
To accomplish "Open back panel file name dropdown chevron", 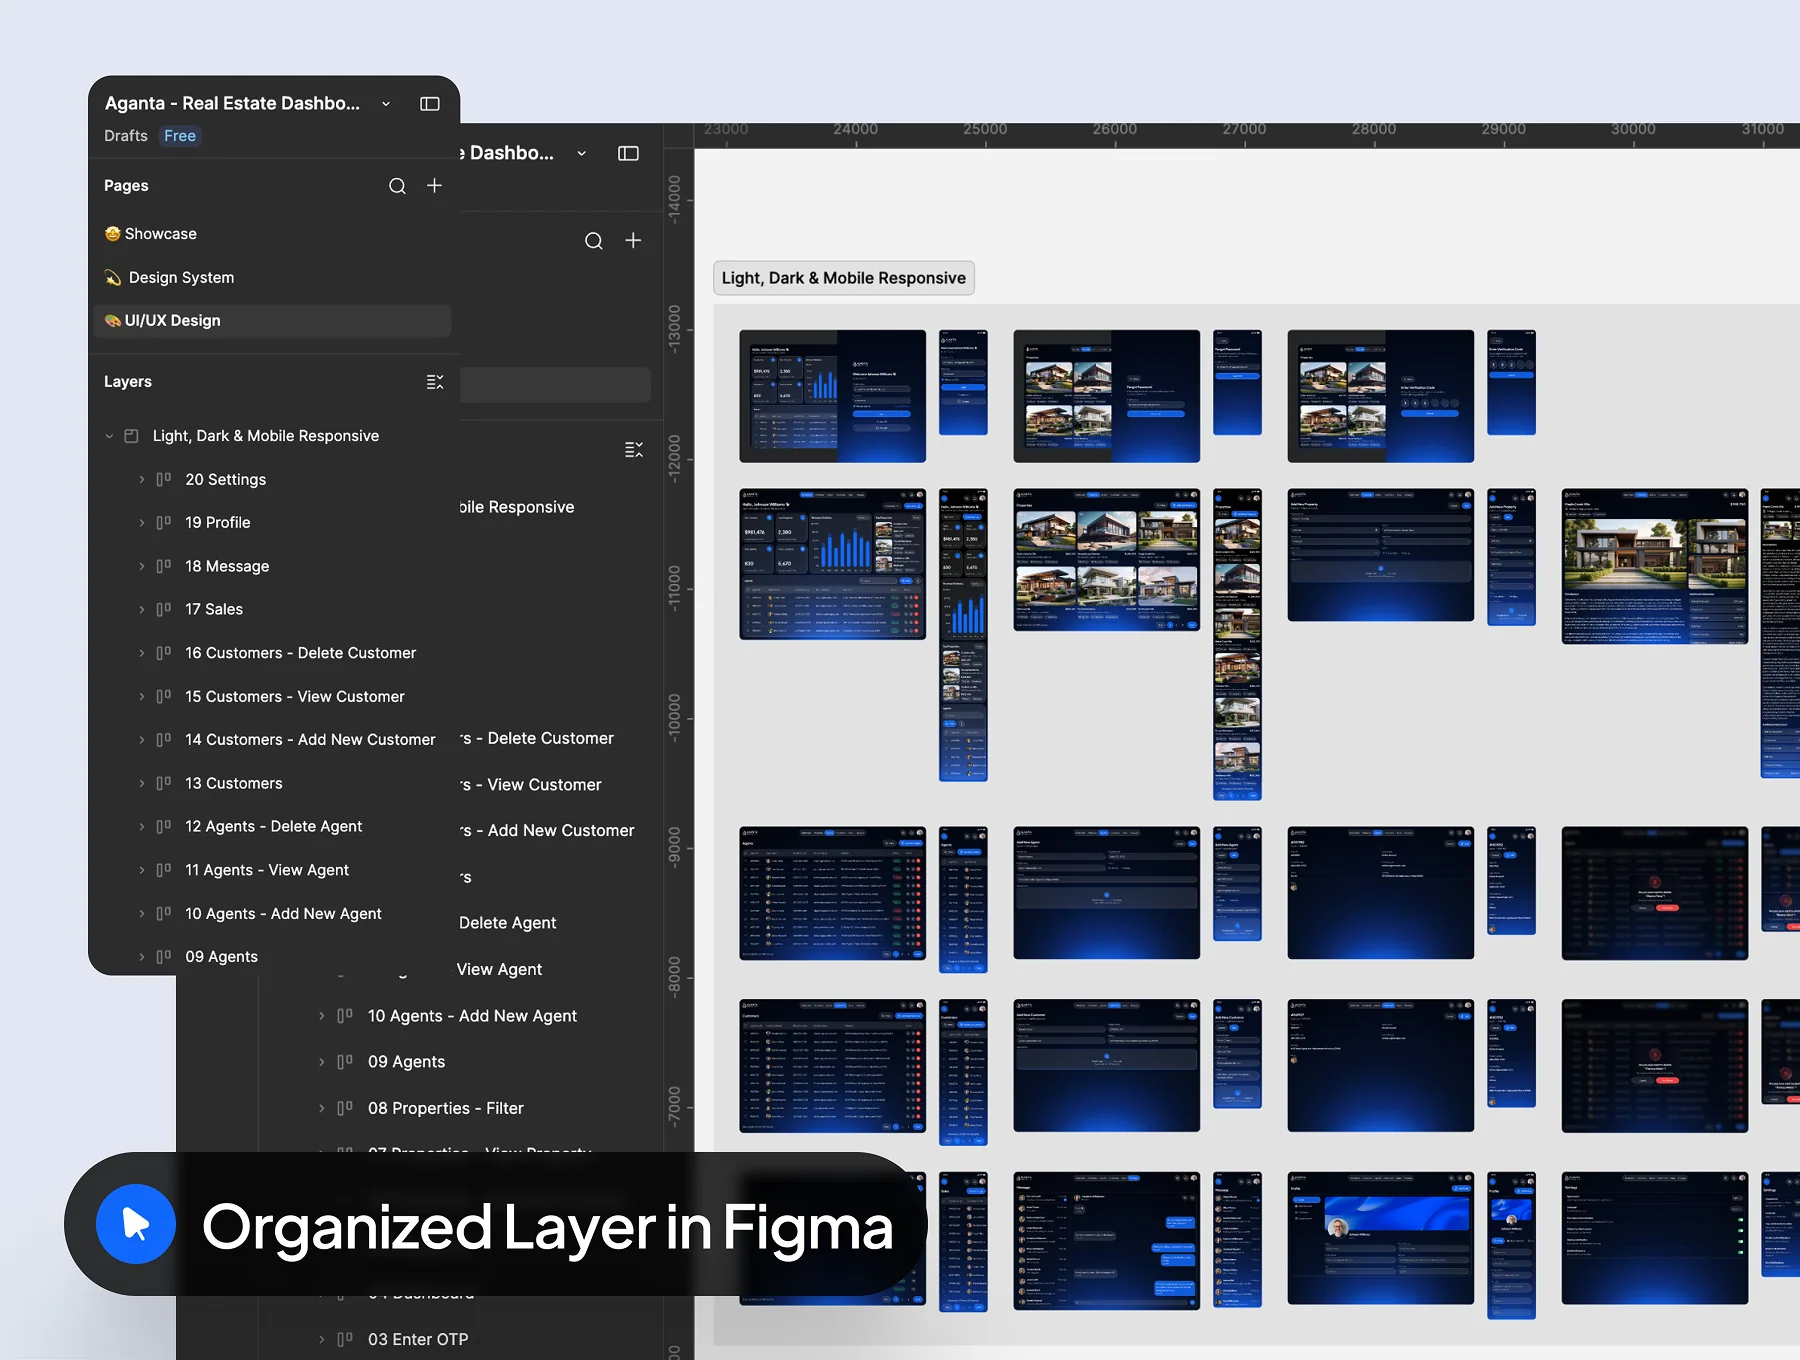I will point(581,154).
